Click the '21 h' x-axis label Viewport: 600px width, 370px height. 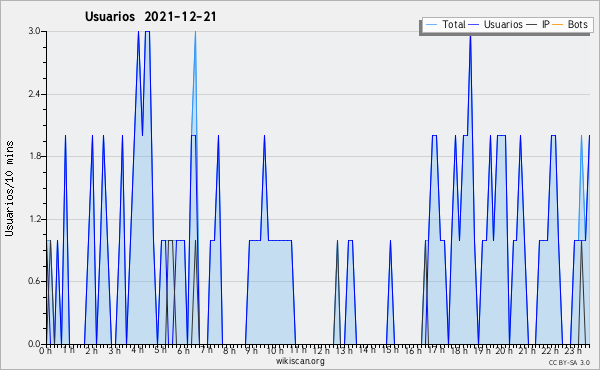click(527, 350)
